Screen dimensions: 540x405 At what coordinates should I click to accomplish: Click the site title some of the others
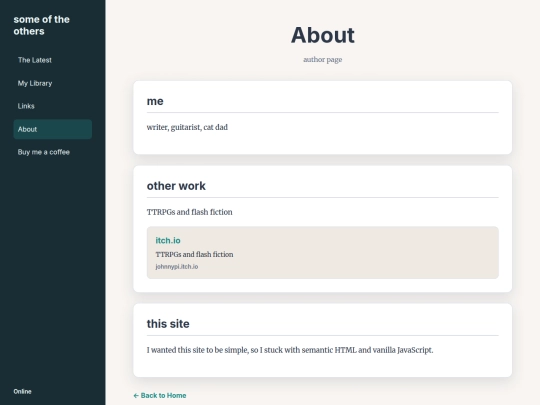[41, 25]
